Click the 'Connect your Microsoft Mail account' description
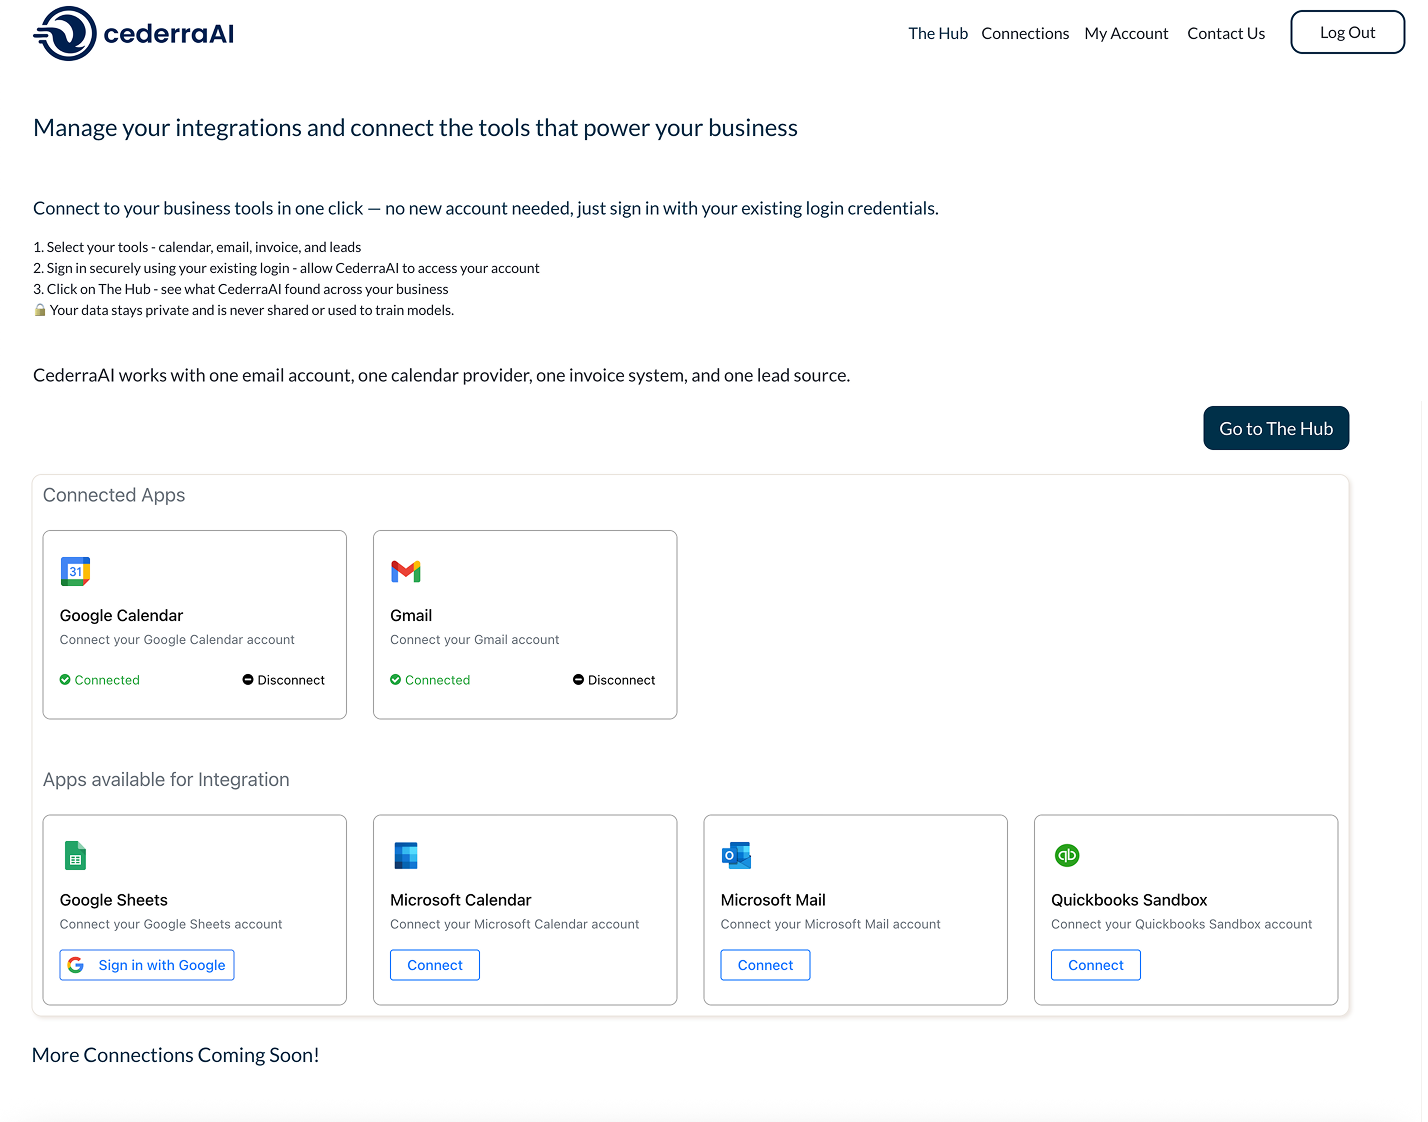Viewport: 1428px width, 1122px height. pos(831,925)
